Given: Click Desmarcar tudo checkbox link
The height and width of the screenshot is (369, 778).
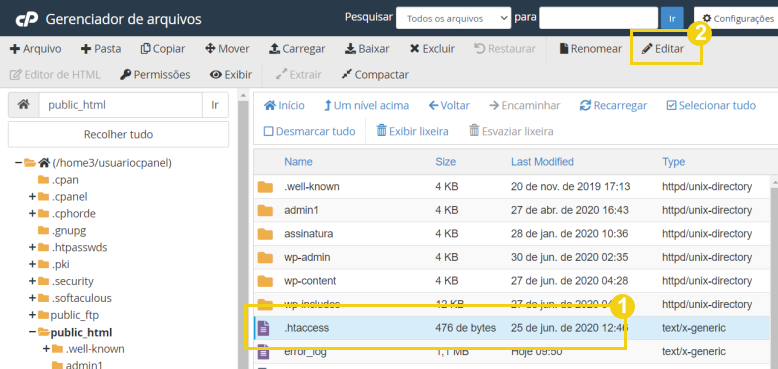Looking at the screenshot, I should [x=310, y=131].
